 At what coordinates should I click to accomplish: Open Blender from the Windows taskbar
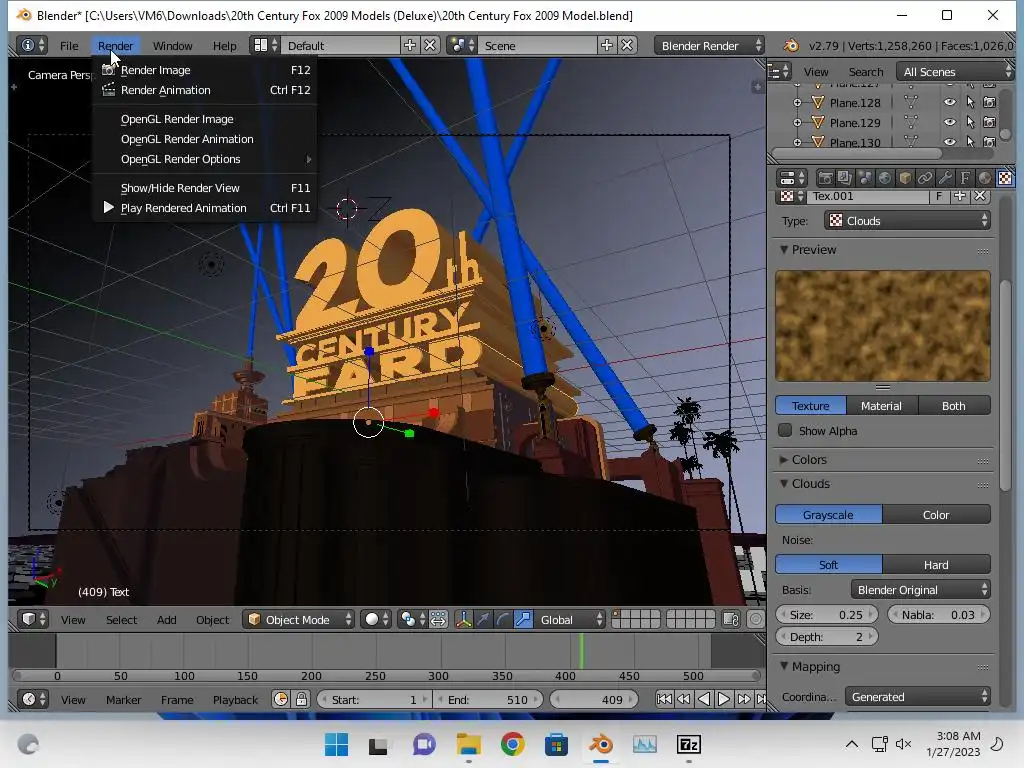click(x=601, y=744)
